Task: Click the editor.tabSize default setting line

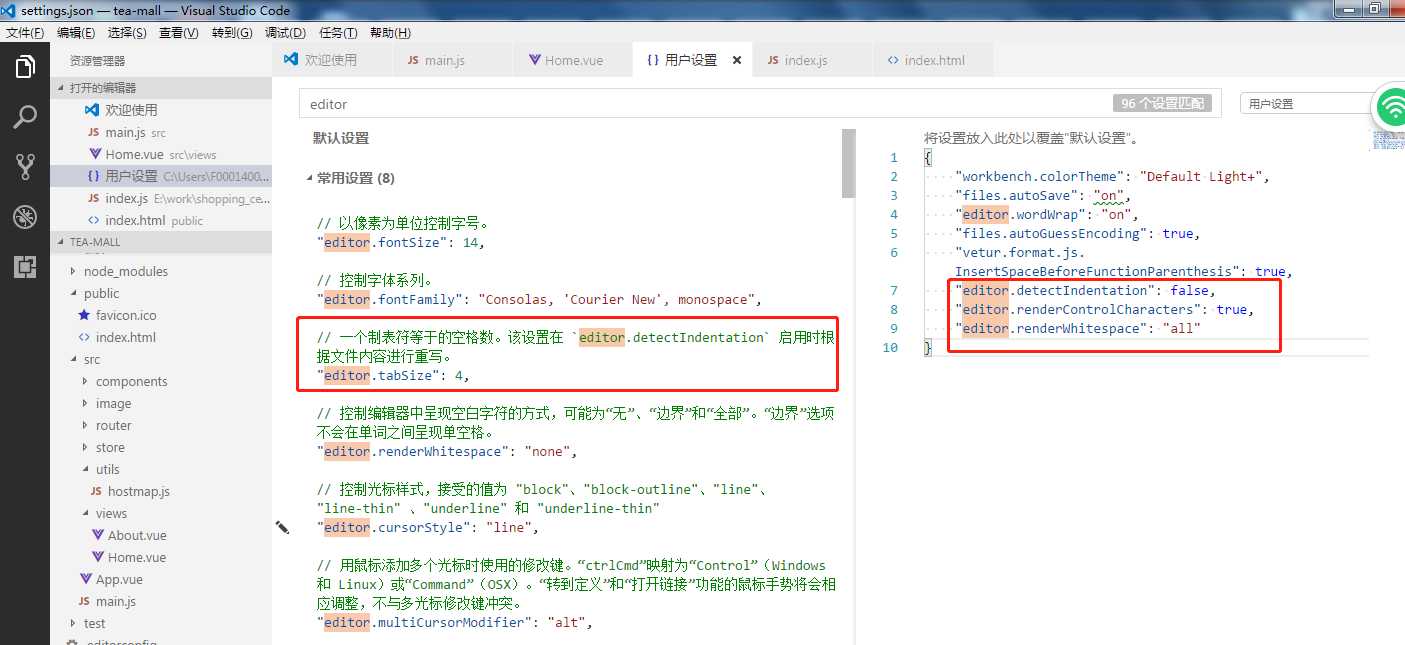Action: (x=393, y=376)
